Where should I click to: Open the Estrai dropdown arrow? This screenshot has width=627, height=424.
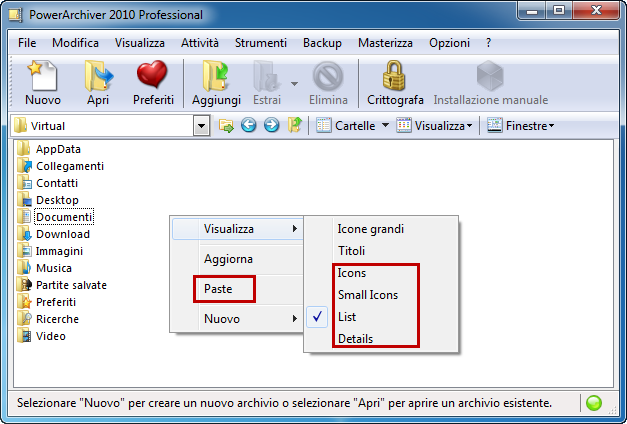tap(294, 84)
